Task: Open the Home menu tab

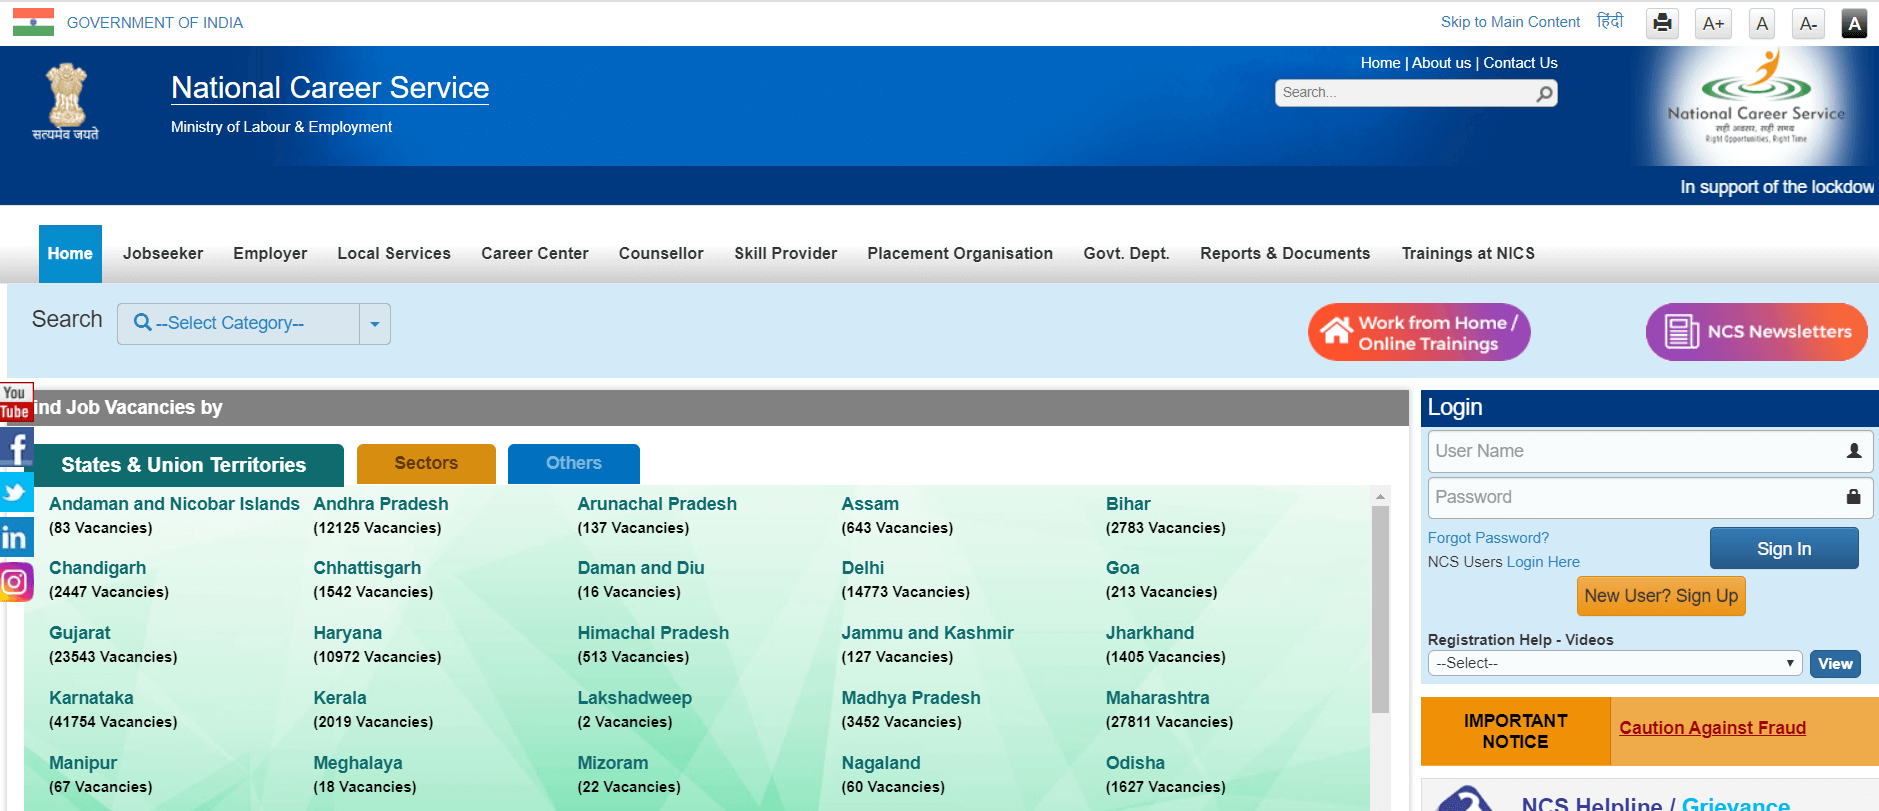Action: pos(70,254)
